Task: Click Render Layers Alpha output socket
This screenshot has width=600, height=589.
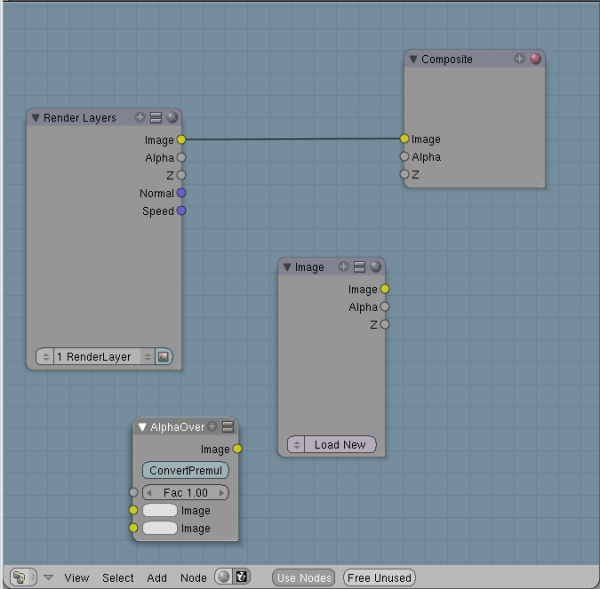Action: point(181,157)
